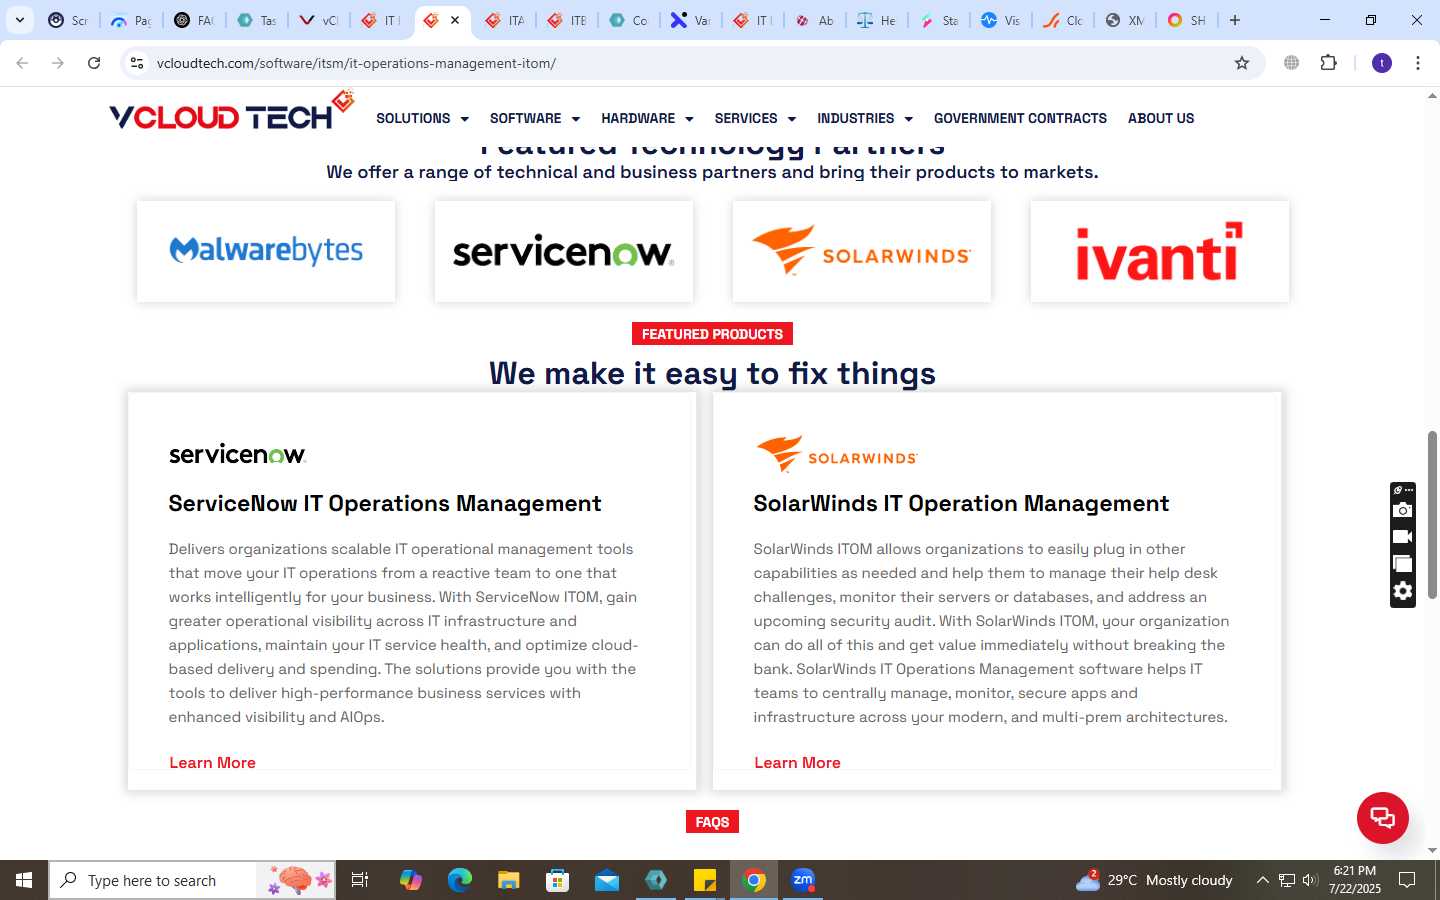Open browser extensions puzzle icon
Image resolution: width=1440 pixels, height=900 pixels.
coord(1328,63)
